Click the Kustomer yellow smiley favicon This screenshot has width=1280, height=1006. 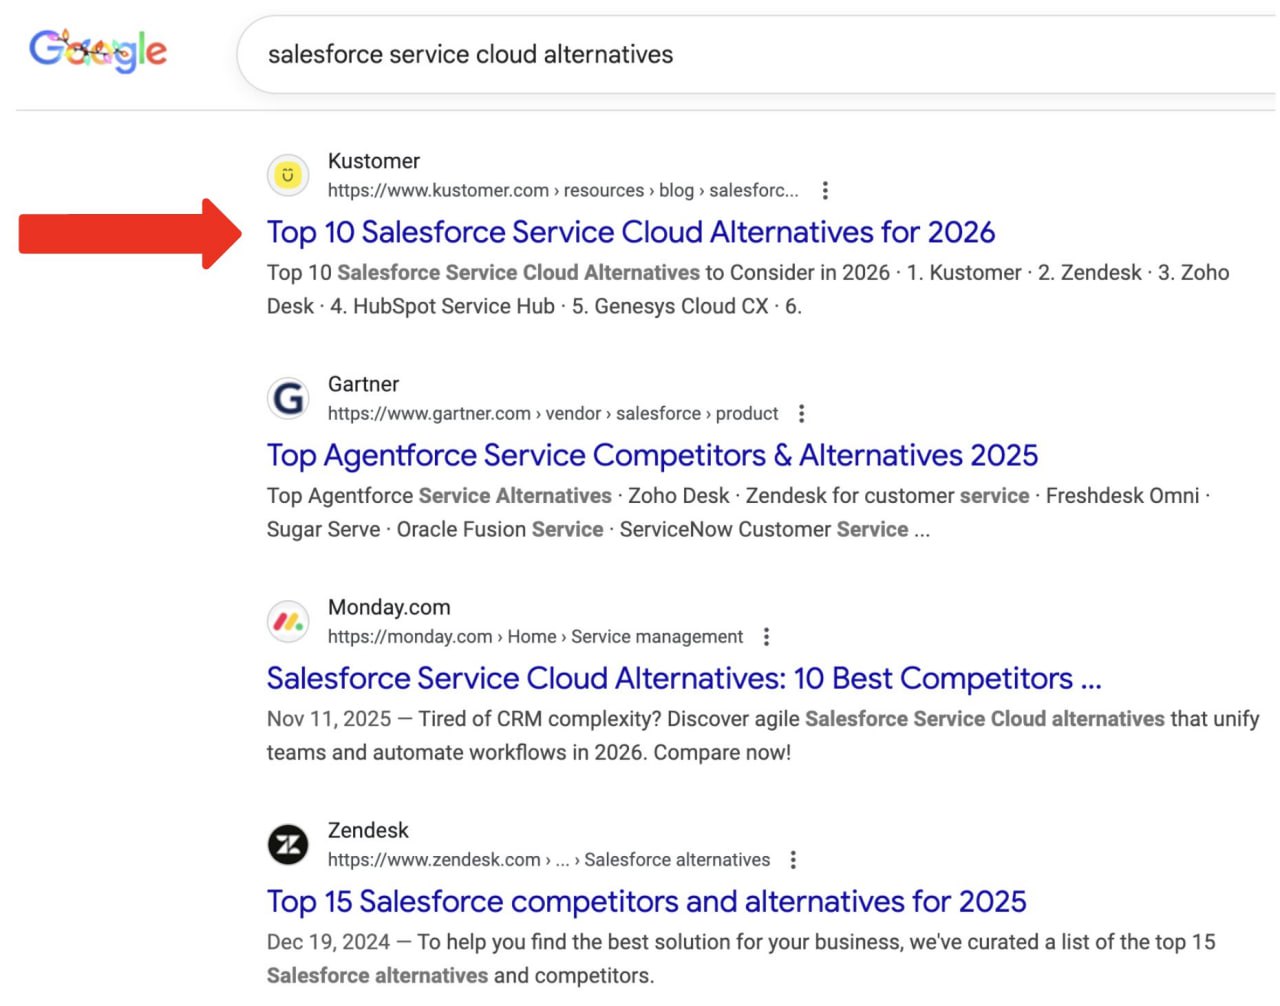point(288,176)
